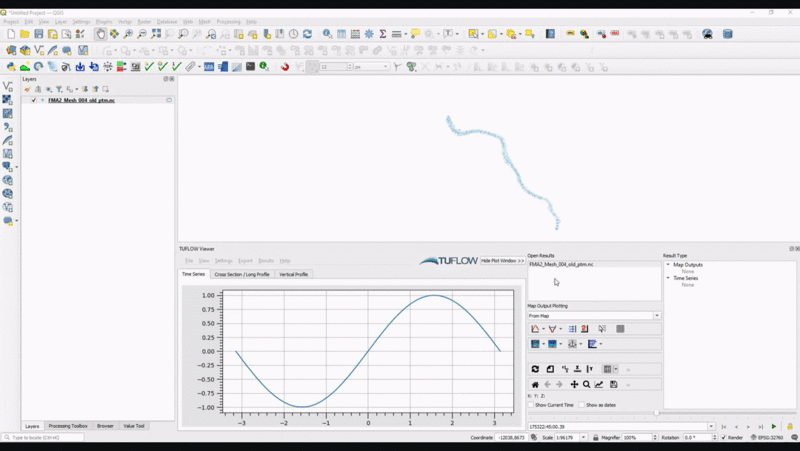Click the map Refresh icon in toolbar

307,34
